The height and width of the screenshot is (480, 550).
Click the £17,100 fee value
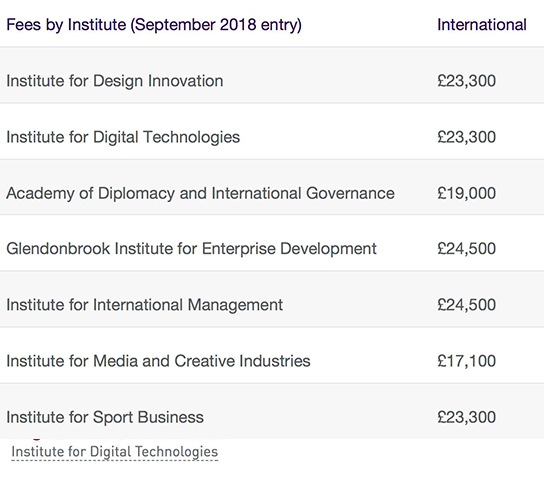(467, 361)
